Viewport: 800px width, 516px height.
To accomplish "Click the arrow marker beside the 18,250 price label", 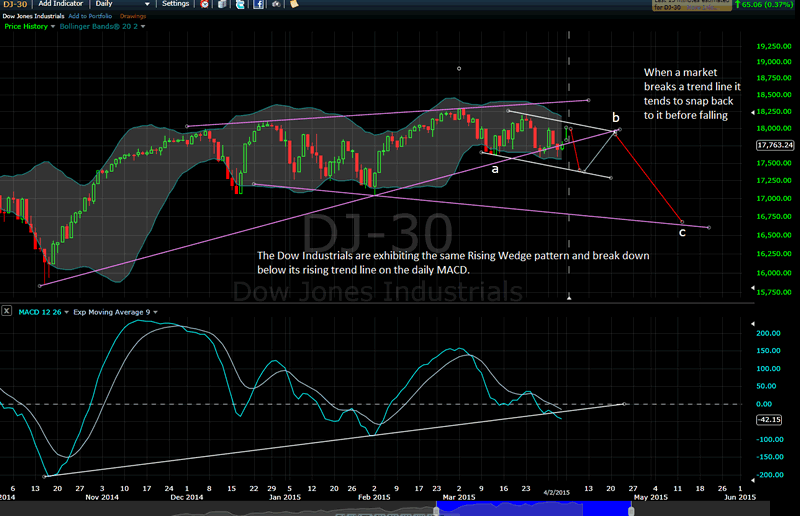I will point(753,112).
